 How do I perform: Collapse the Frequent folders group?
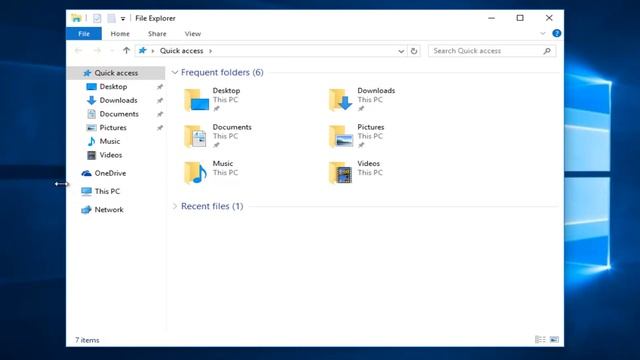point(175,73)
